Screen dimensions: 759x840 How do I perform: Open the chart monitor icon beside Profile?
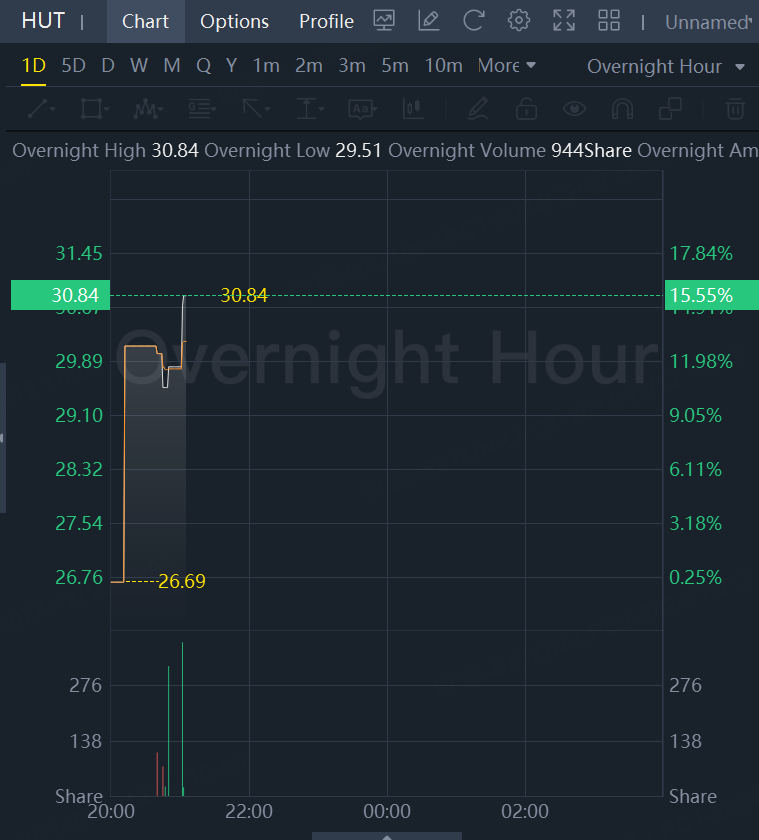[x=384, y=20]
